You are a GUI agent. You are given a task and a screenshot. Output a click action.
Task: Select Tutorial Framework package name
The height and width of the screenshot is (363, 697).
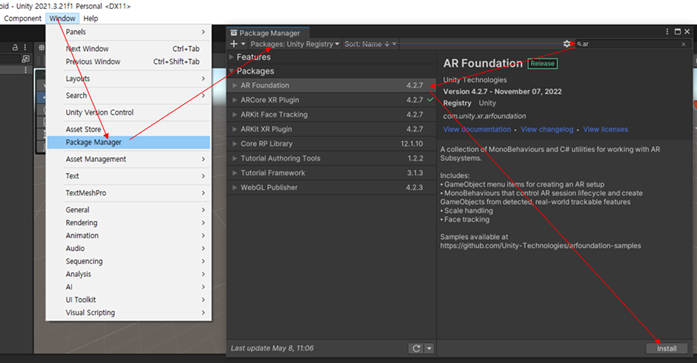pos(273,173)
